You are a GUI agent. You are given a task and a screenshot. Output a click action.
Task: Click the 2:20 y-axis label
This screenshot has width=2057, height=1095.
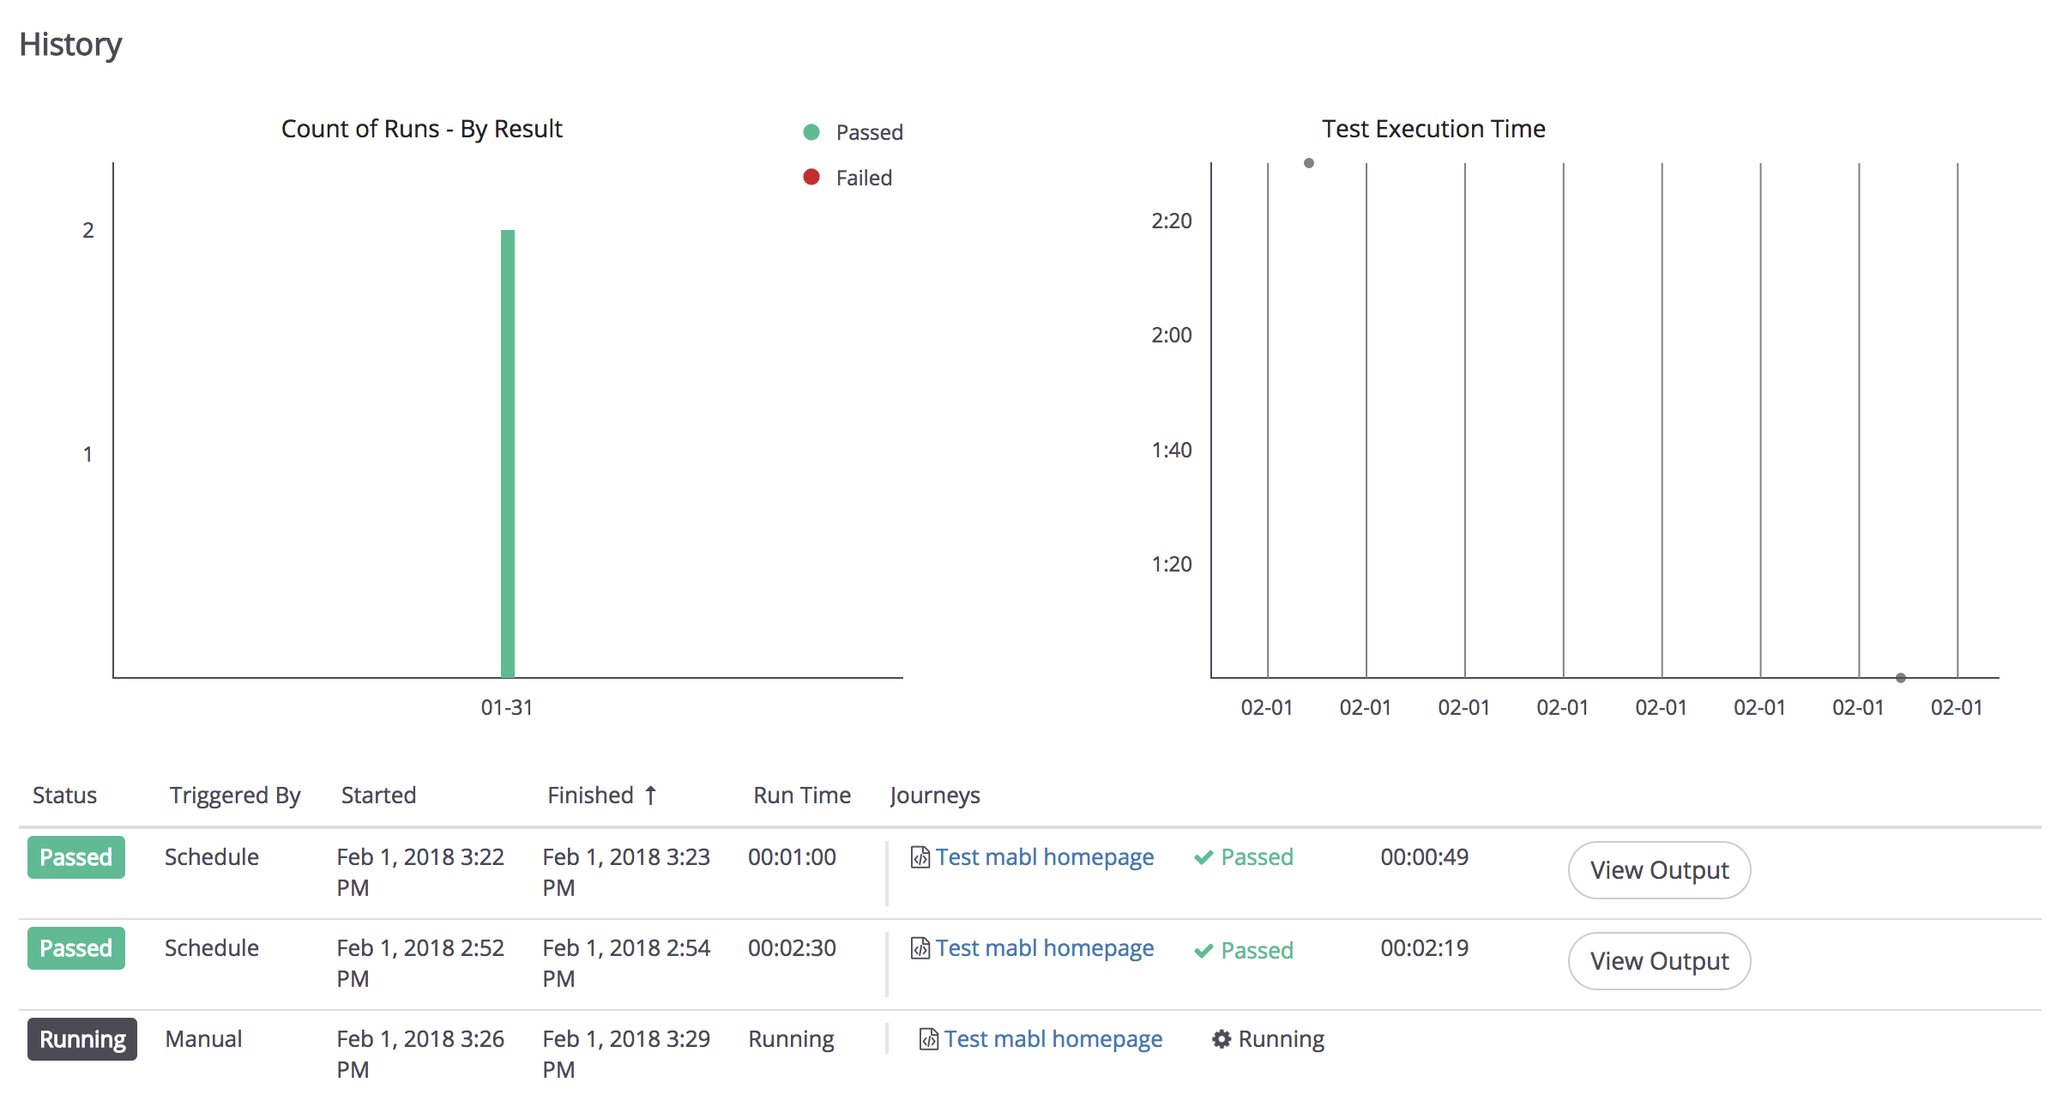1172,221
